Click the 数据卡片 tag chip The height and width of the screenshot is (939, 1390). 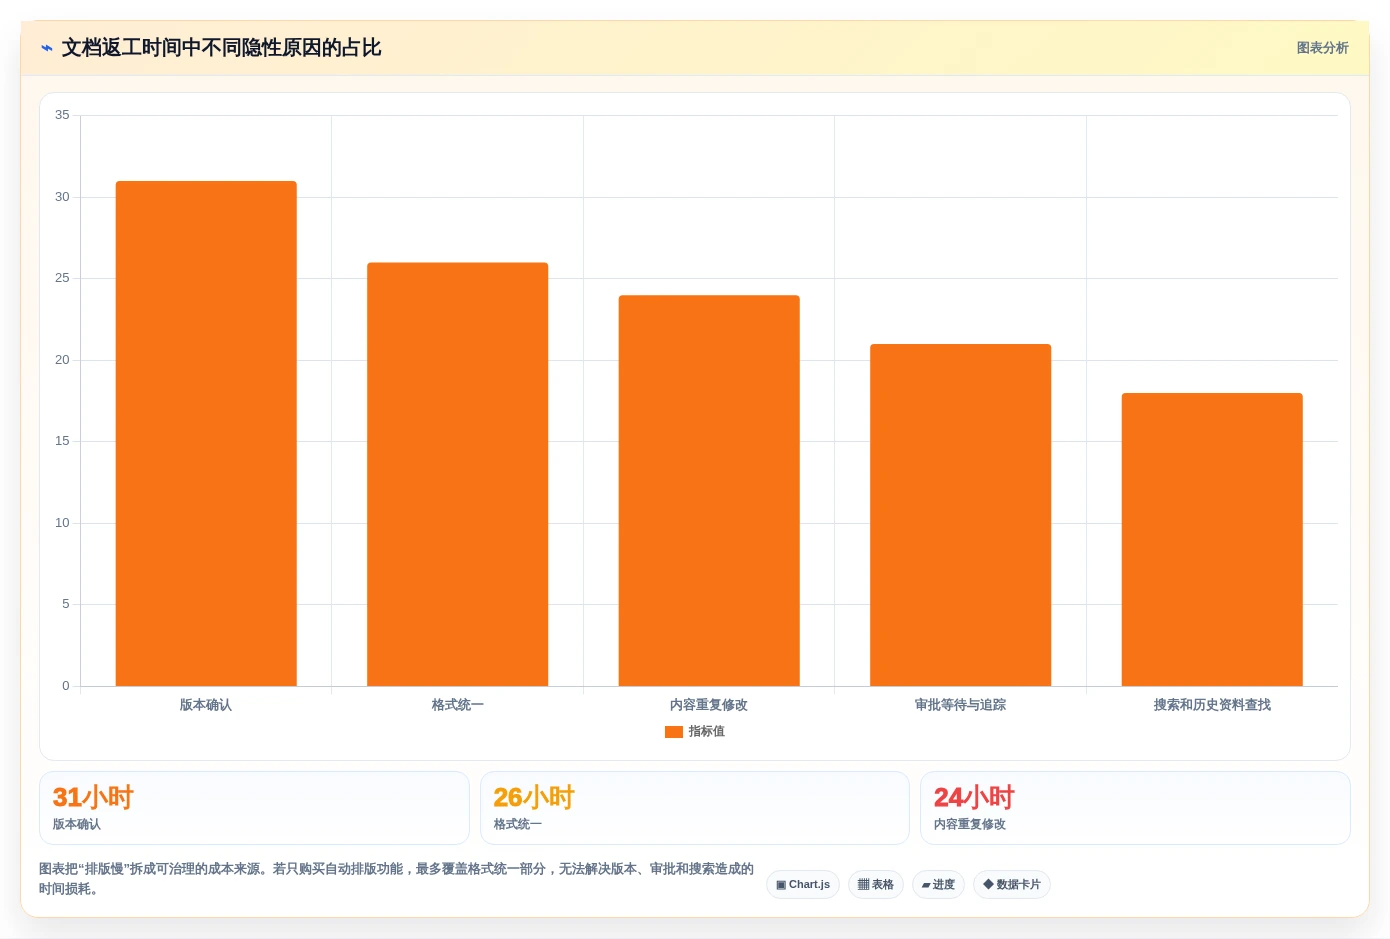pyautogui.click(x=1012, y=885)
